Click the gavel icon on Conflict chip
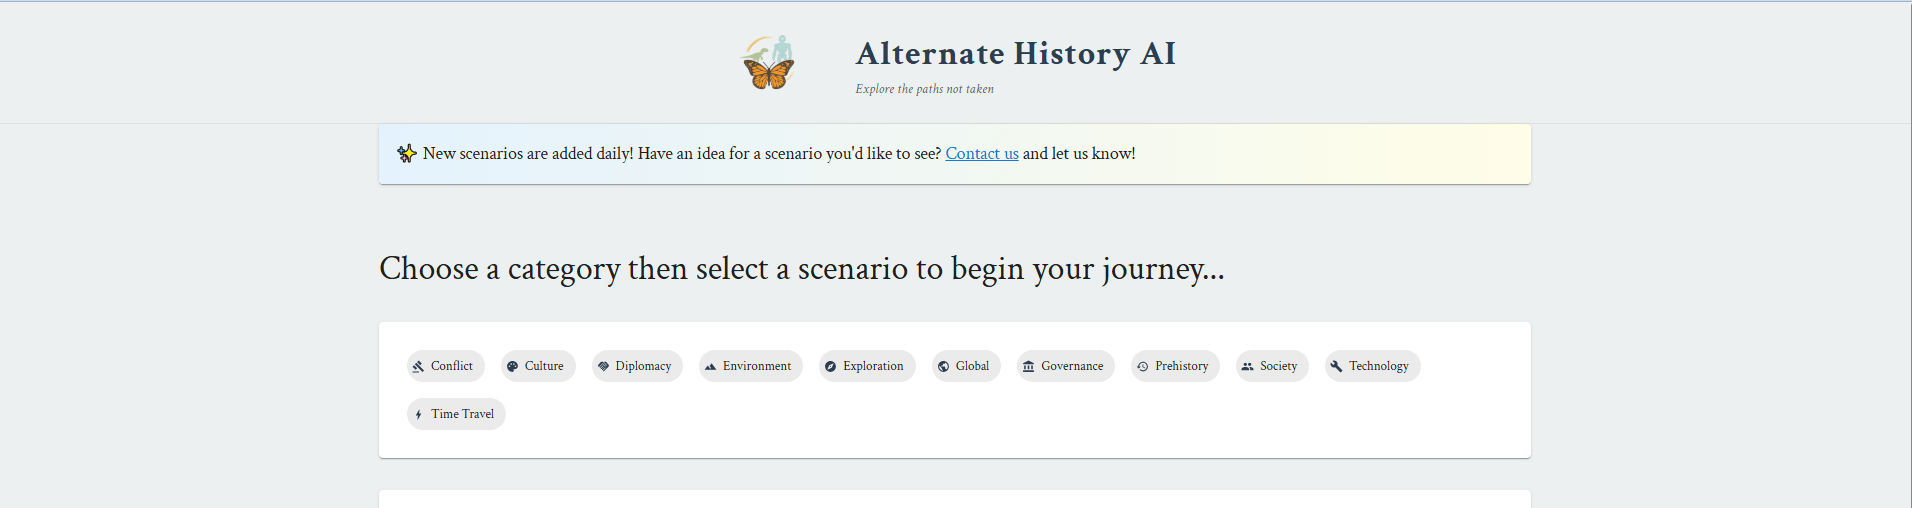The image size is (1912, 508). click(x=419, y=367)
